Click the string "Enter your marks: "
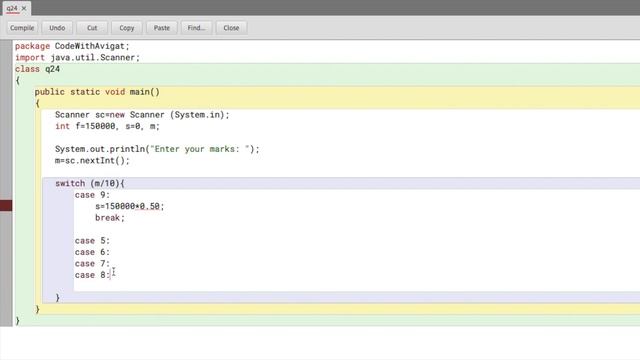Image resolution: width=640 pixels, height=360 pixels. pyautogui.click(x=200, y=149)
